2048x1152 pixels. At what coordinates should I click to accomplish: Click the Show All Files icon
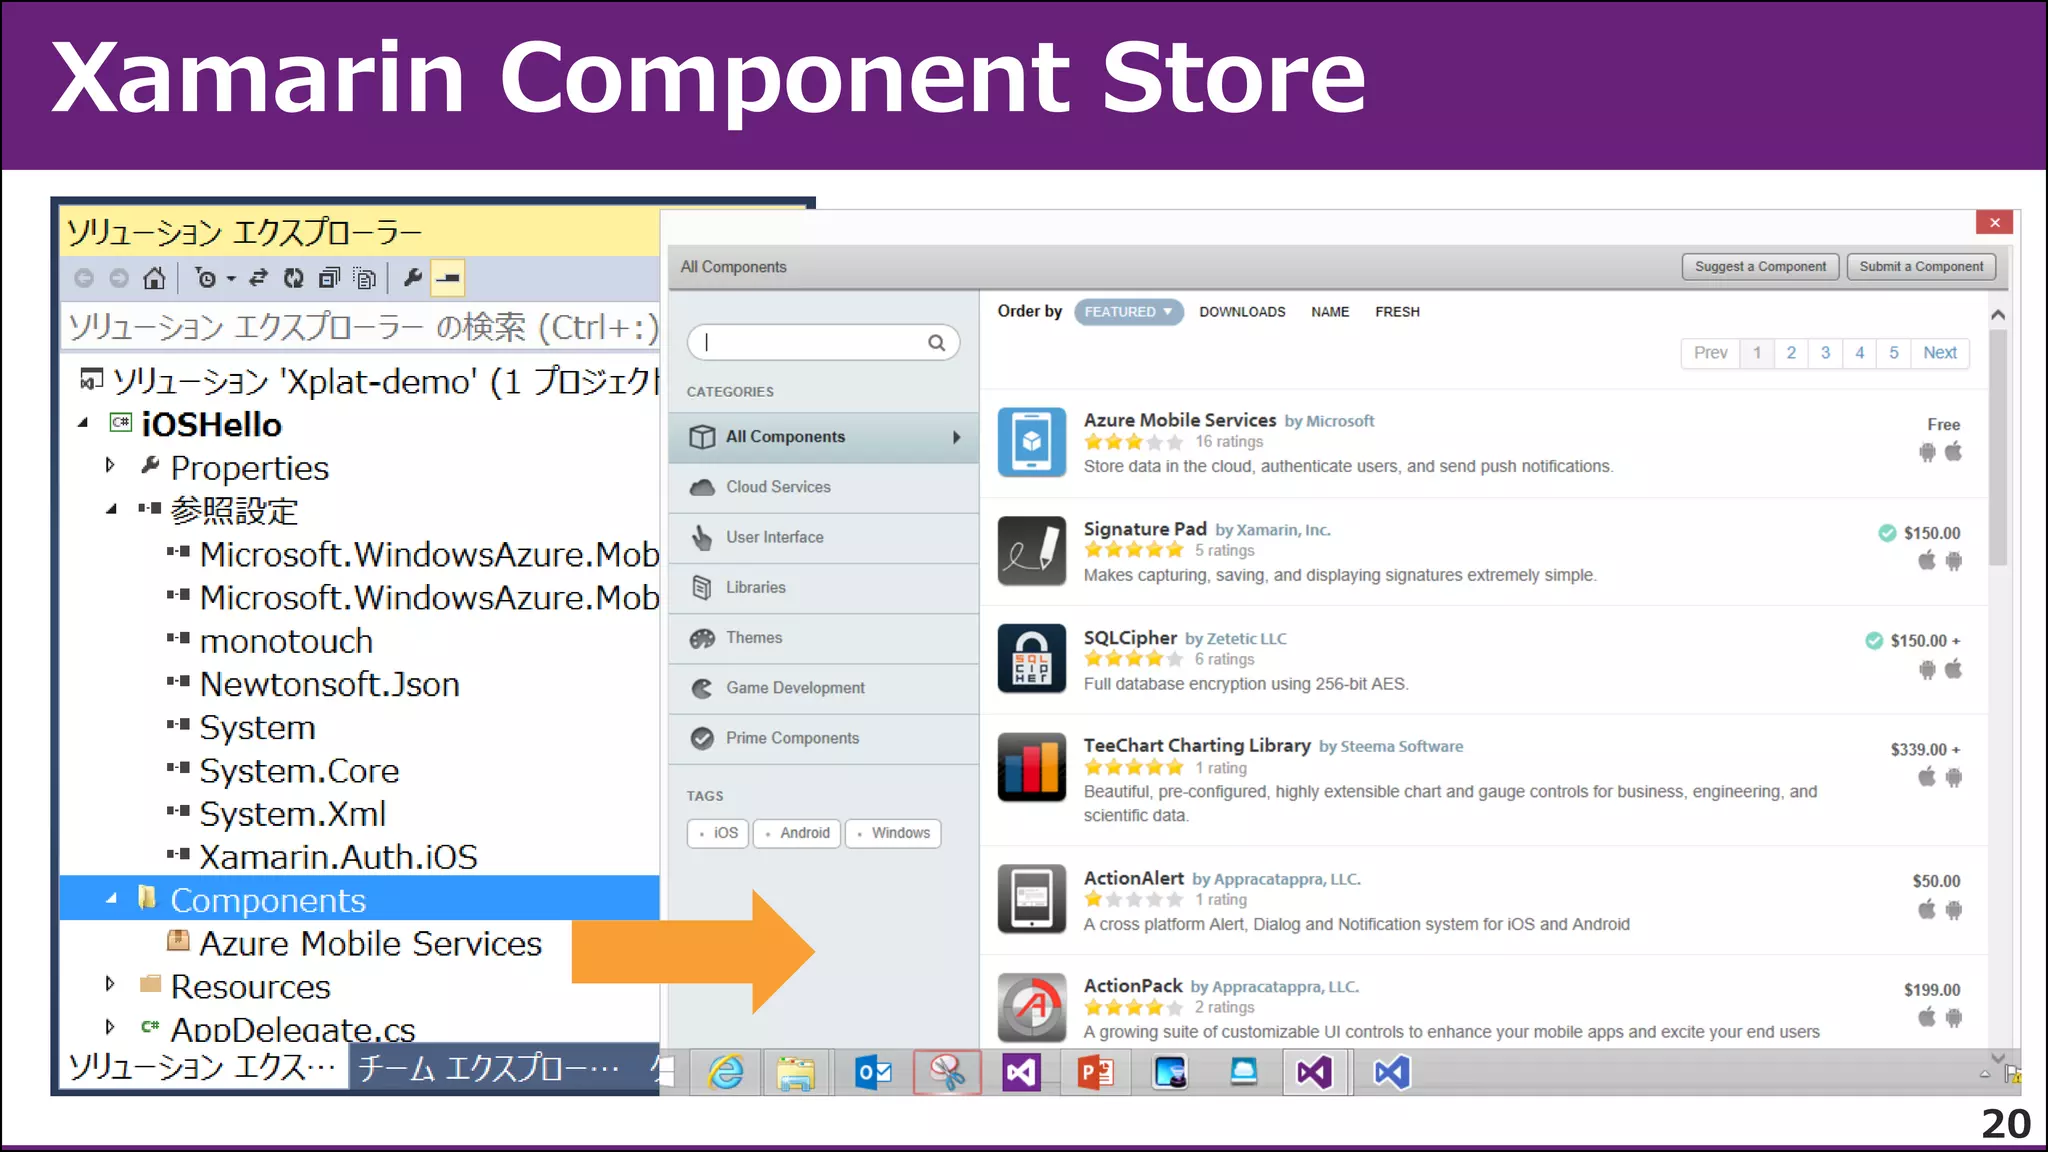365,278
